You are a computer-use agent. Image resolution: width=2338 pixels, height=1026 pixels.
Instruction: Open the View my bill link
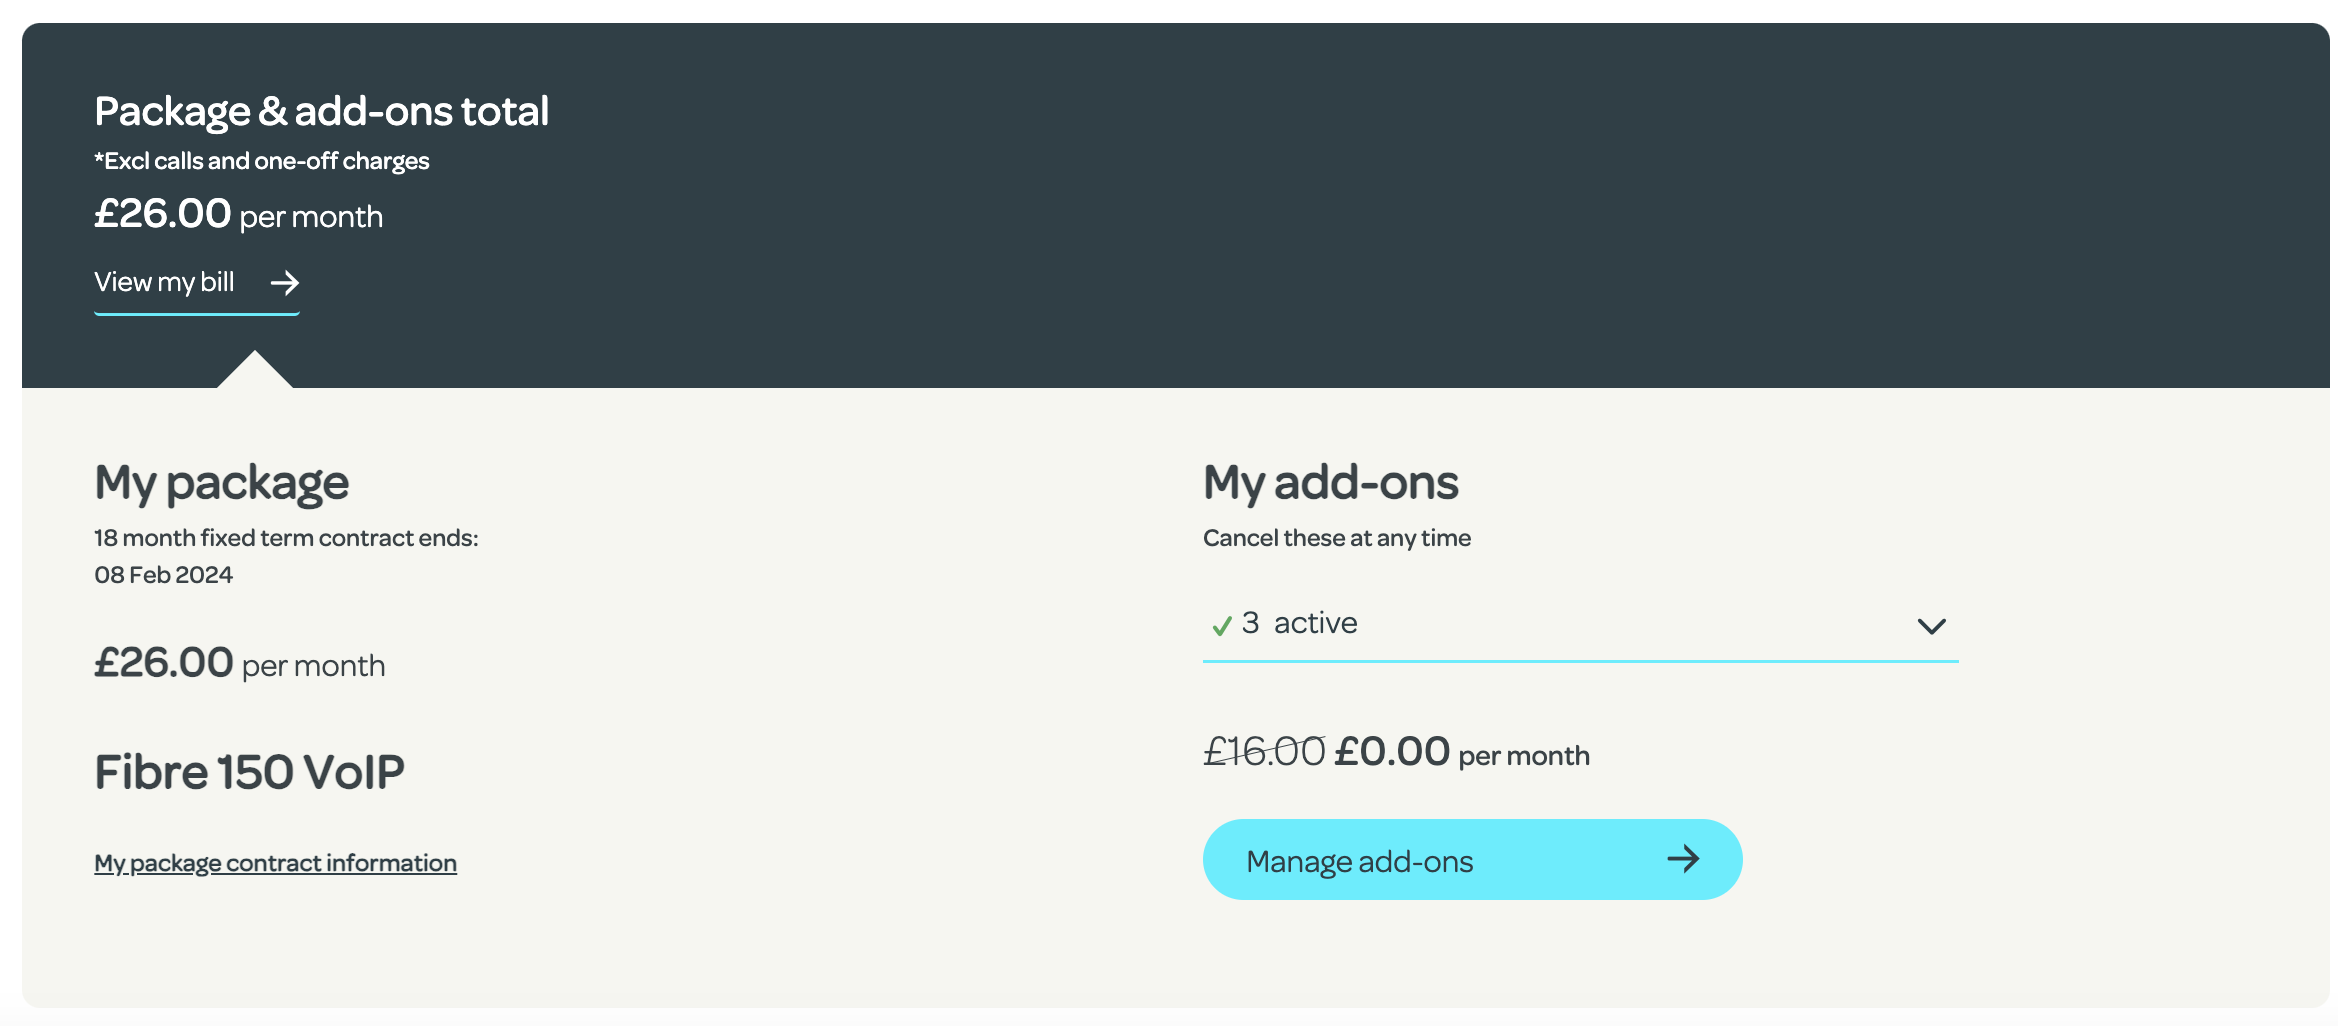165,283
